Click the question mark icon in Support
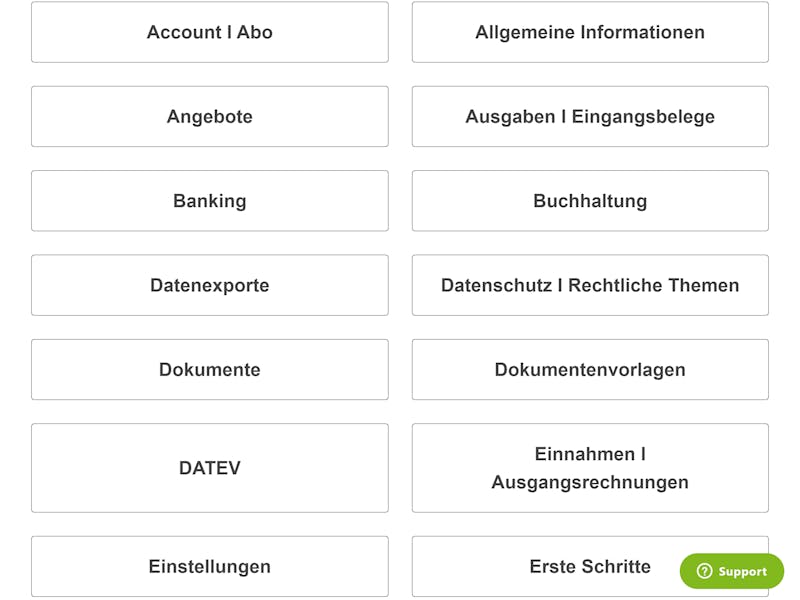800x600 pixels. tap(704, 571)
